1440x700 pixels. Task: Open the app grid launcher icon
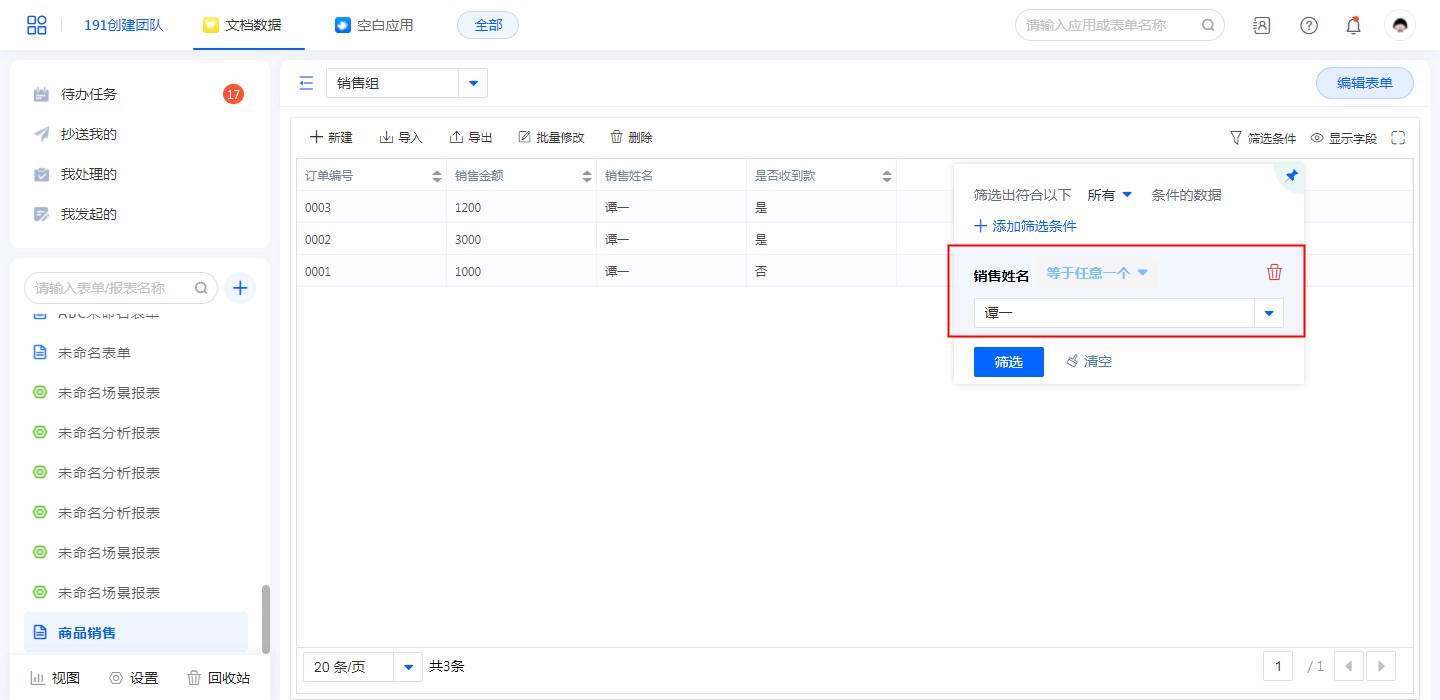tap(37, 25)
